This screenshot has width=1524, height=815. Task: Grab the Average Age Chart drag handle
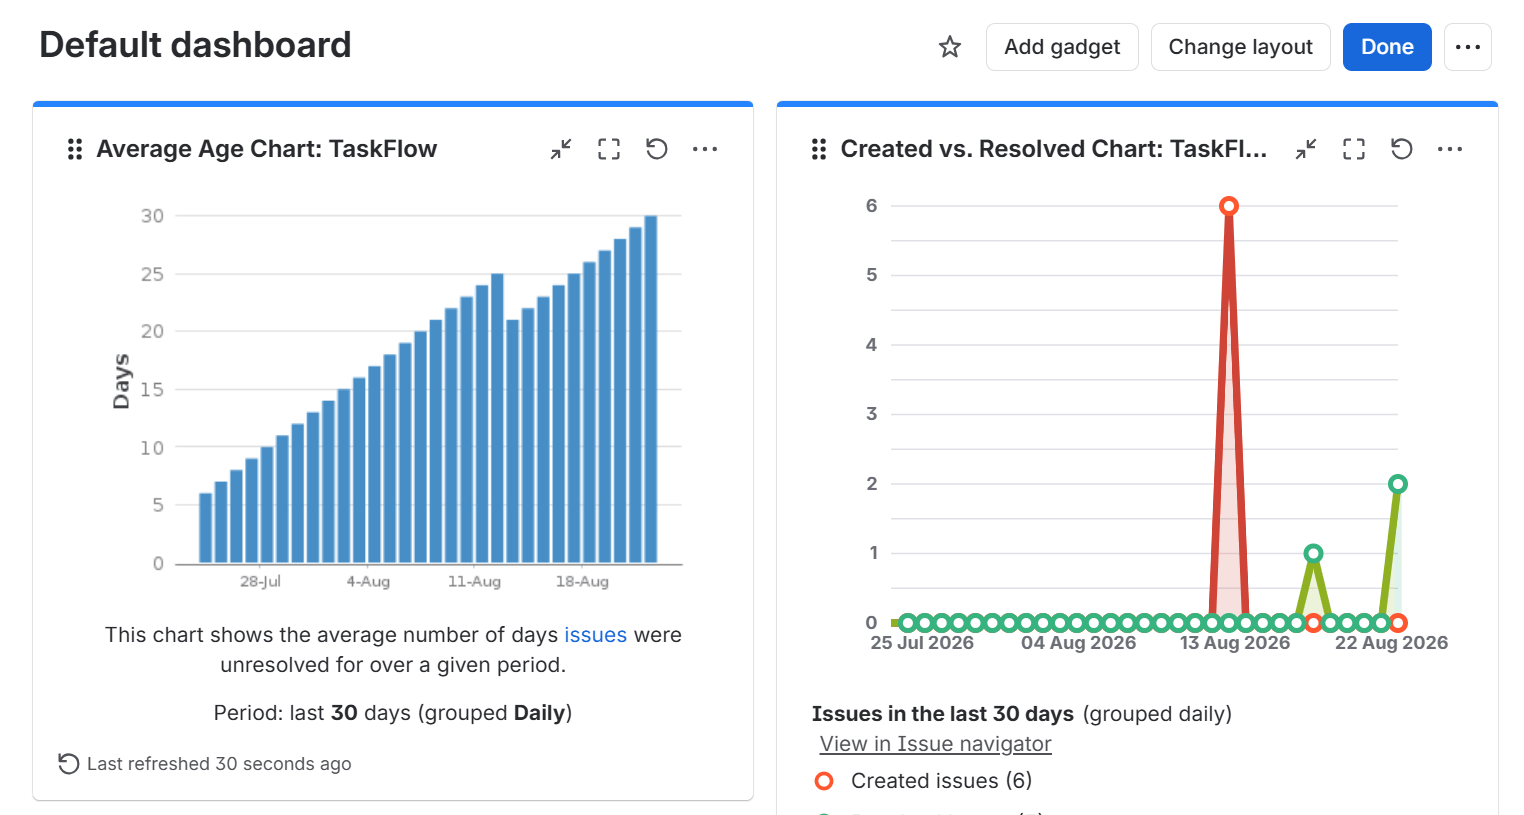coord(75,149)
